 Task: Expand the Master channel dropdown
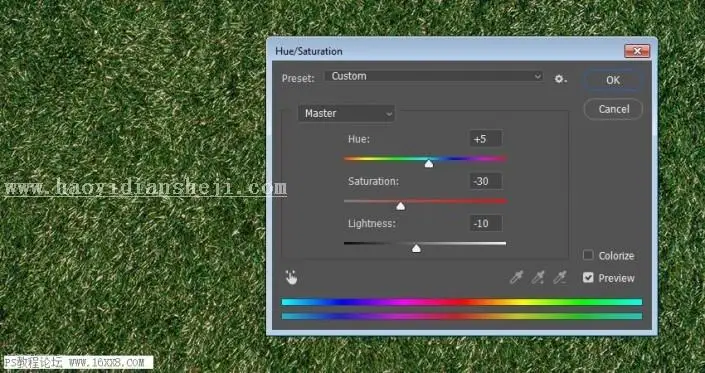coord(346,114)
